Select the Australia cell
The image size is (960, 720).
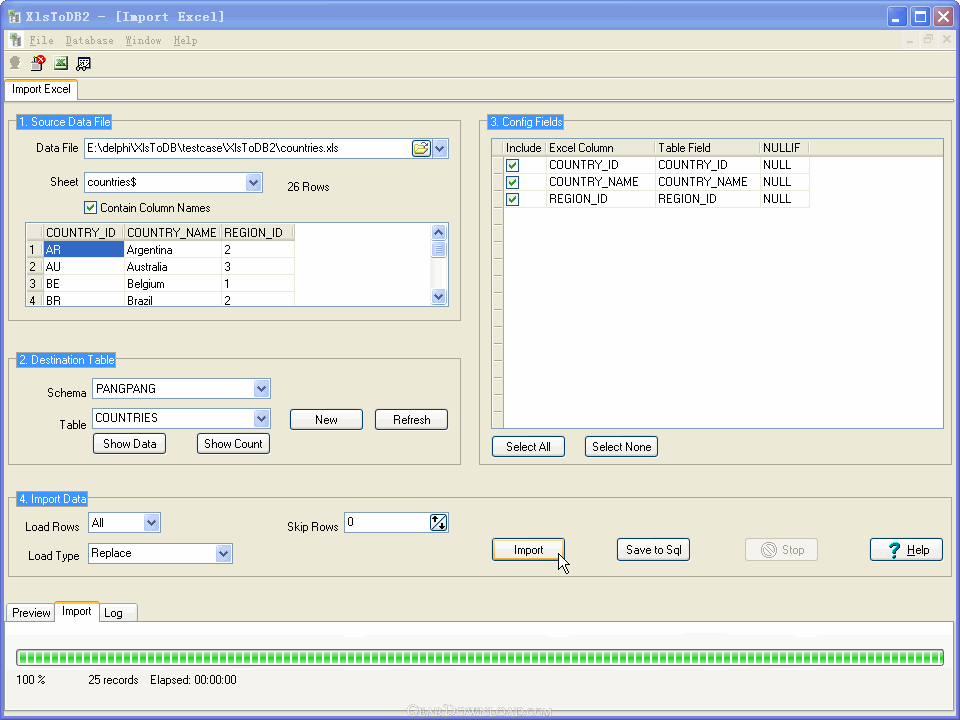tap(173, 267)
